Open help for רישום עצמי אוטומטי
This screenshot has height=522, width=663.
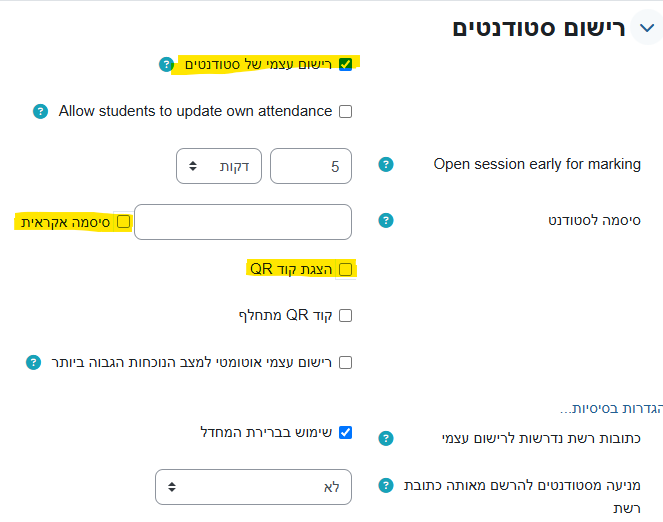[33, 362]
